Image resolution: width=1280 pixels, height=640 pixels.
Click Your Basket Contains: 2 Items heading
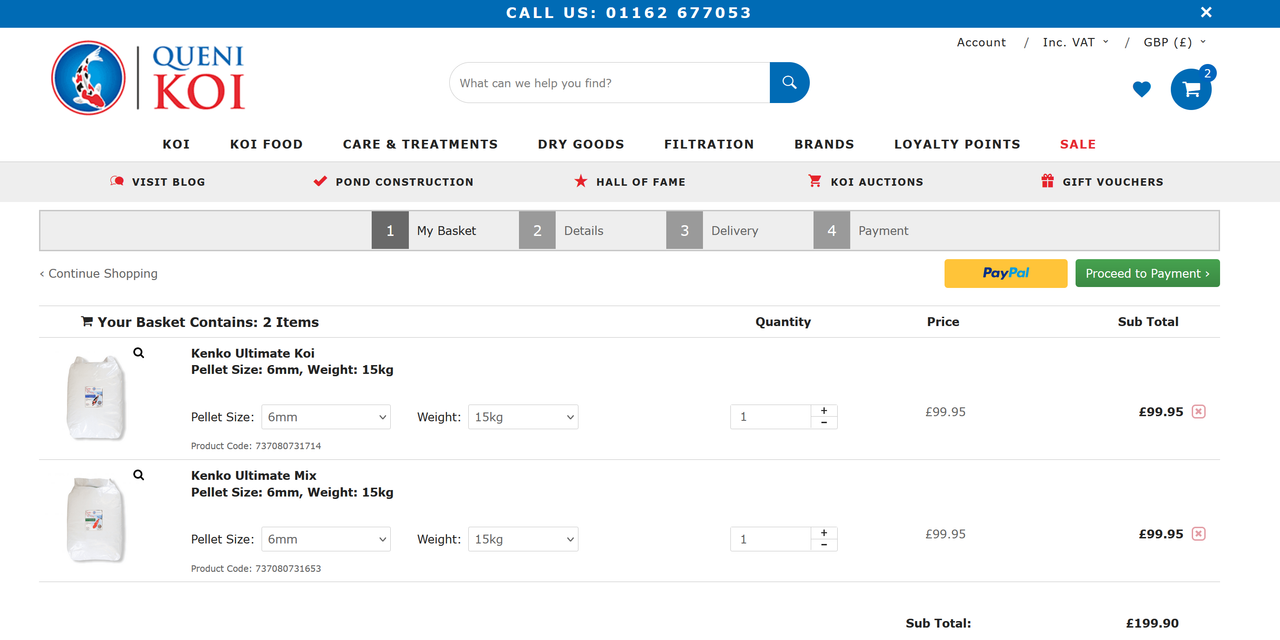[x=200, y=322]
